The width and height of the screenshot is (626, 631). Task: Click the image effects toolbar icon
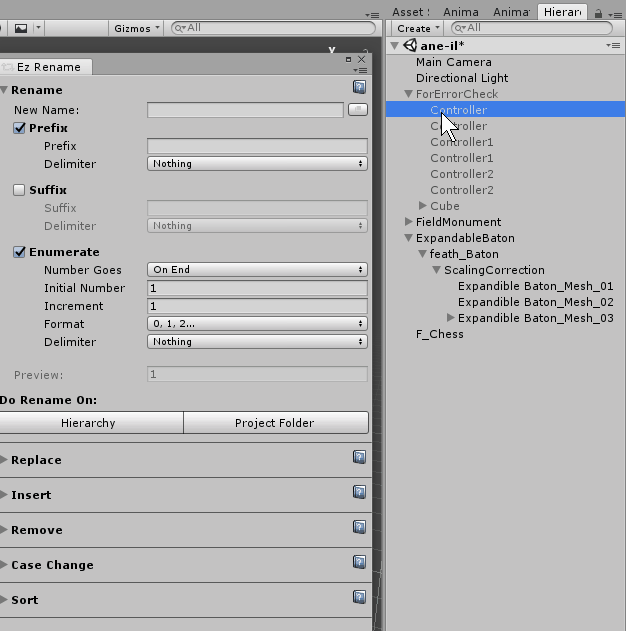click(x=21, y=28)
